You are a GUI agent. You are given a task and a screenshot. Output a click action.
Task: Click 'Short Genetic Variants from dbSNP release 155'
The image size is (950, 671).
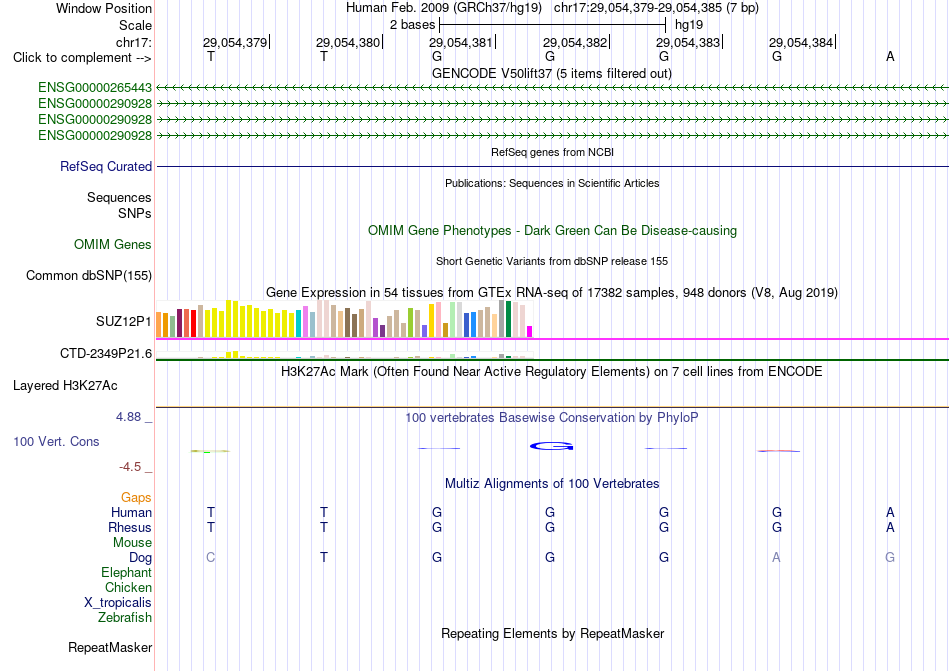tap(552, 262)
